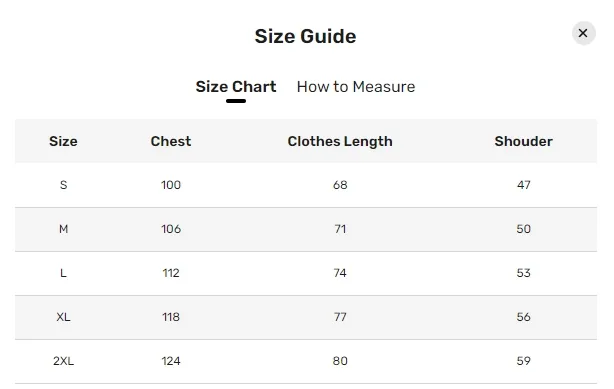Click shoulder value 47 in S row

coord(524,185)
